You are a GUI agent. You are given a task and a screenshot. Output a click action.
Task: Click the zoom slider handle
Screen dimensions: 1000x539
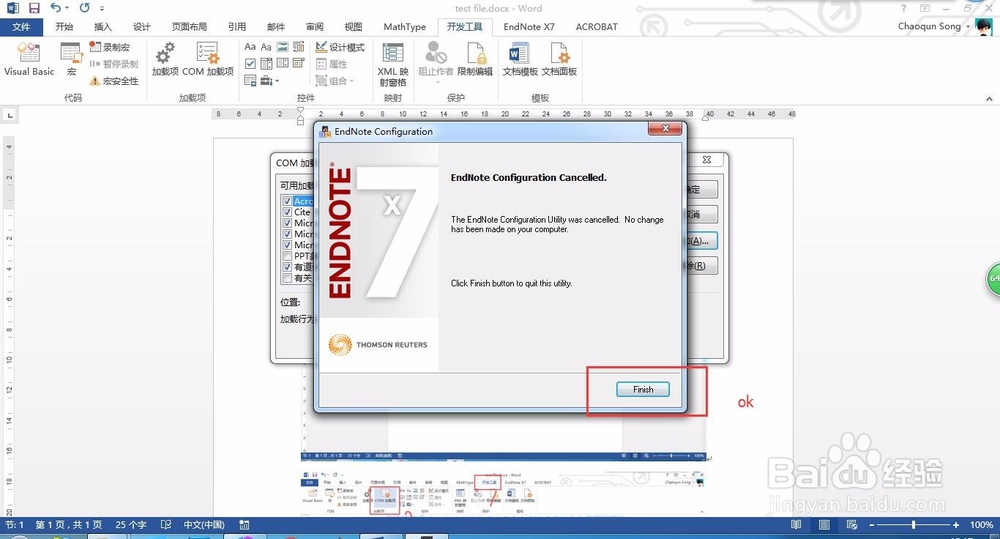click(913, 524)
